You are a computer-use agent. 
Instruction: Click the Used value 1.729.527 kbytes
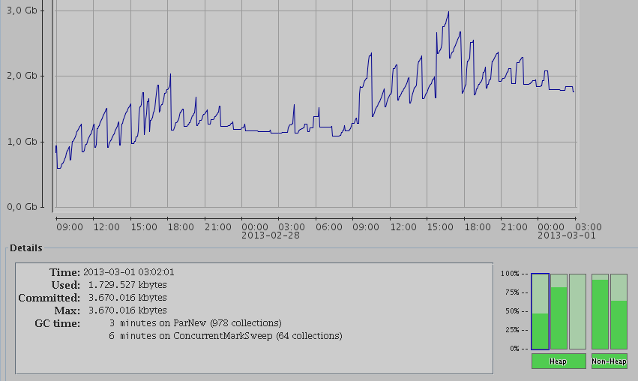coord(127,285)
